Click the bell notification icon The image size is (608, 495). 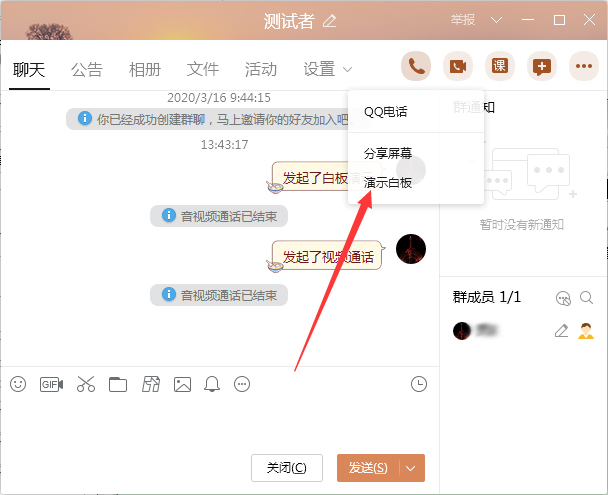click(212, 384)
